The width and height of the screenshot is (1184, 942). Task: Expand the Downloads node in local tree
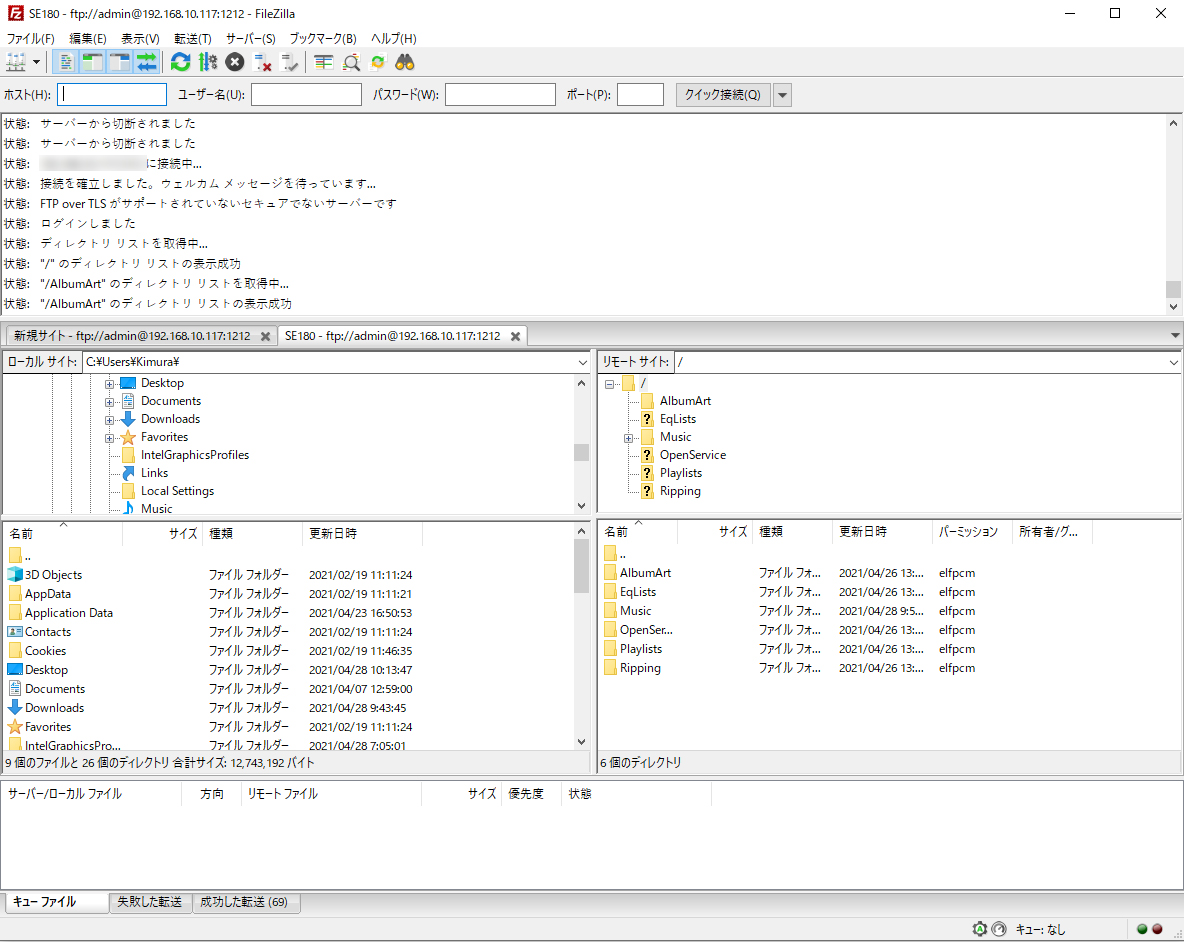tap(109, 420)
